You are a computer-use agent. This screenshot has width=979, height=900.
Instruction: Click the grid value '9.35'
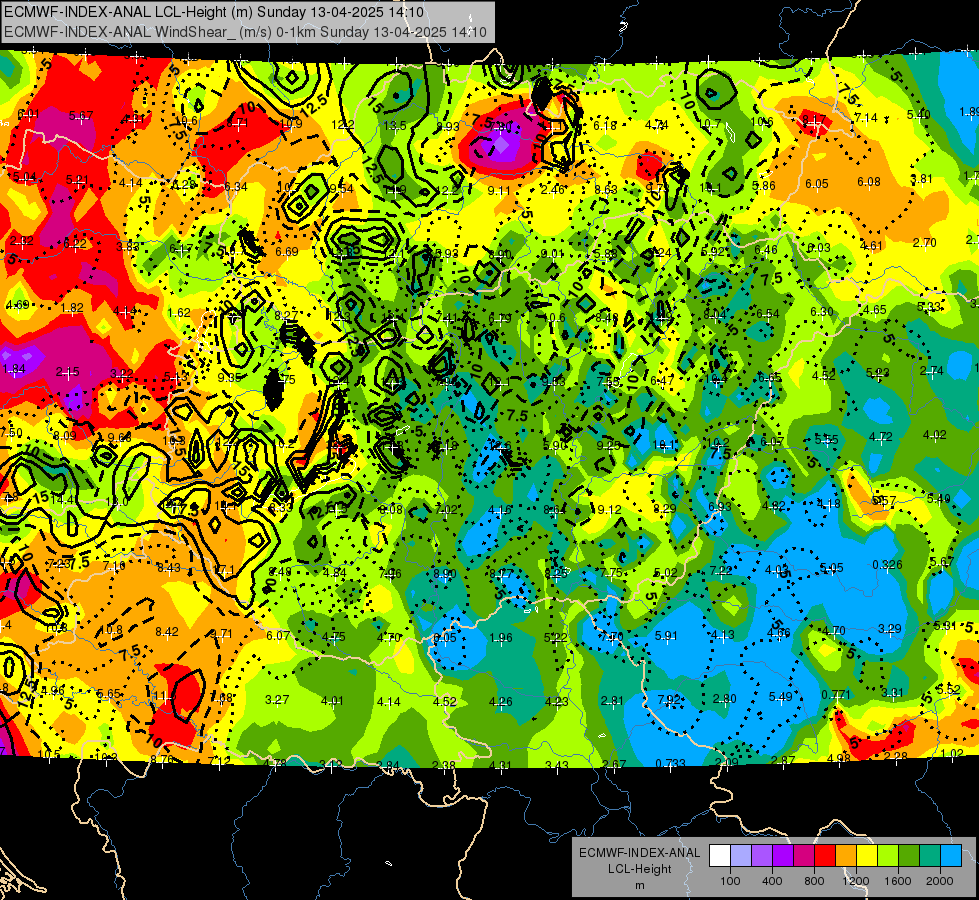pos(230,377)
